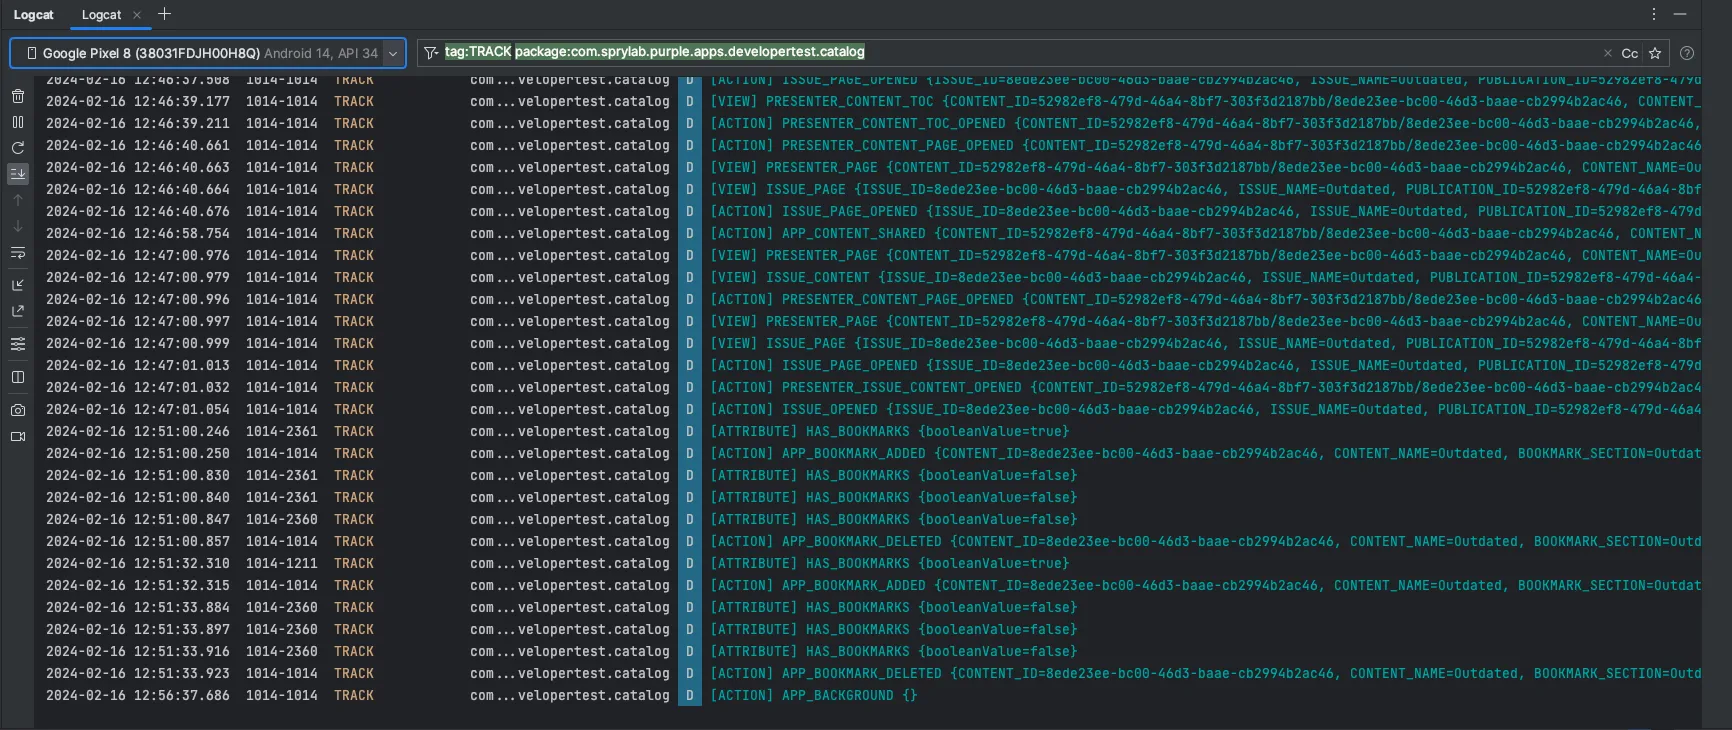
Task: Pause the logcat output
Action: [x=18, y=122]
